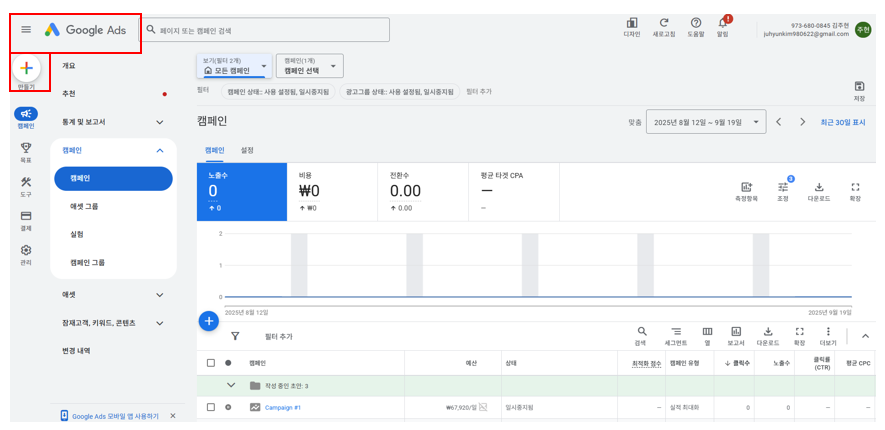This screenshot has width=885, height=430.
Task: Select the 노출수 metric card
Action: tap(242, 192)
